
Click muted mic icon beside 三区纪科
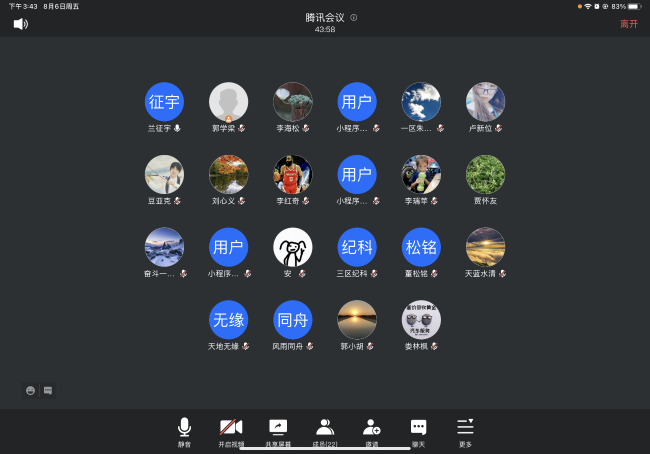pos(374,273)
